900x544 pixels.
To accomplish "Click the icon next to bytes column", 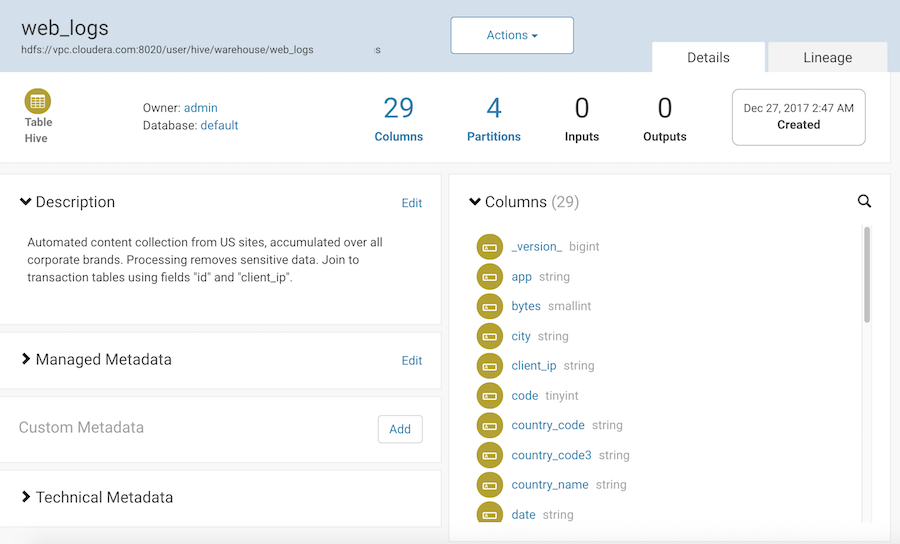I will (x=489, y=306).
